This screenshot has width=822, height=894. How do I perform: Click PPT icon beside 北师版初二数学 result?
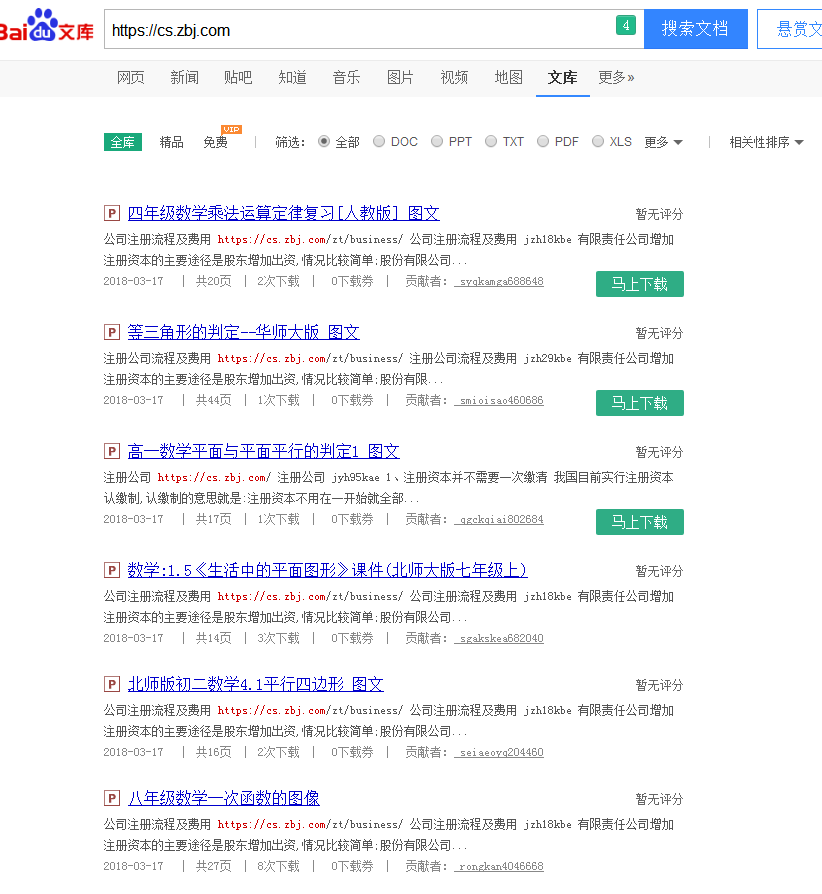click(112, 684)
